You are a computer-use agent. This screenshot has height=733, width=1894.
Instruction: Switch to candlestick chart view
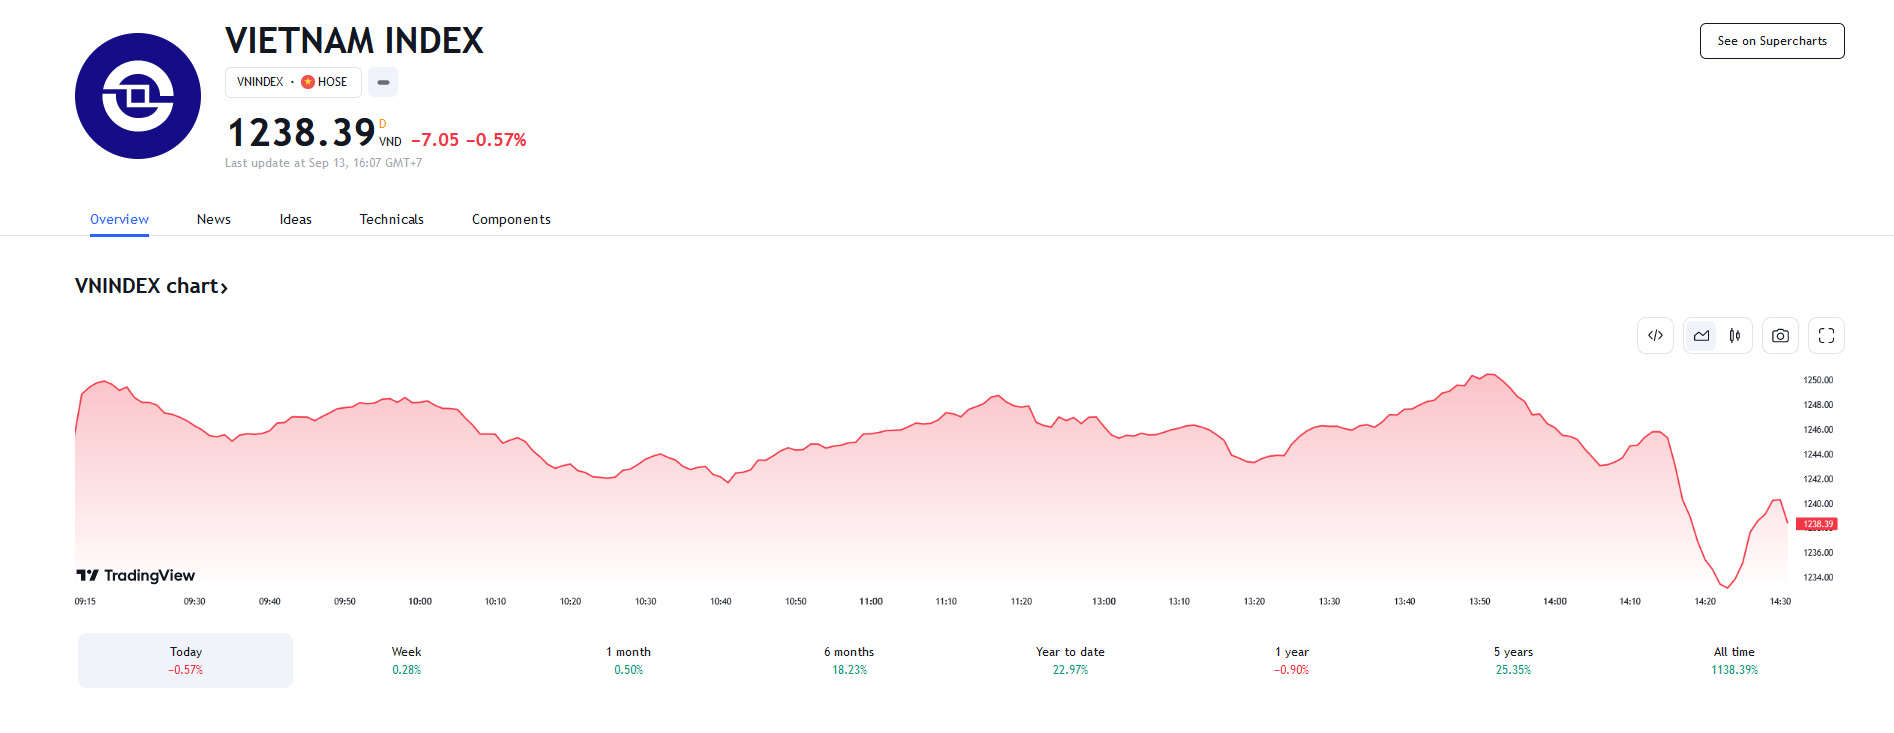[x=1735, y=336]
